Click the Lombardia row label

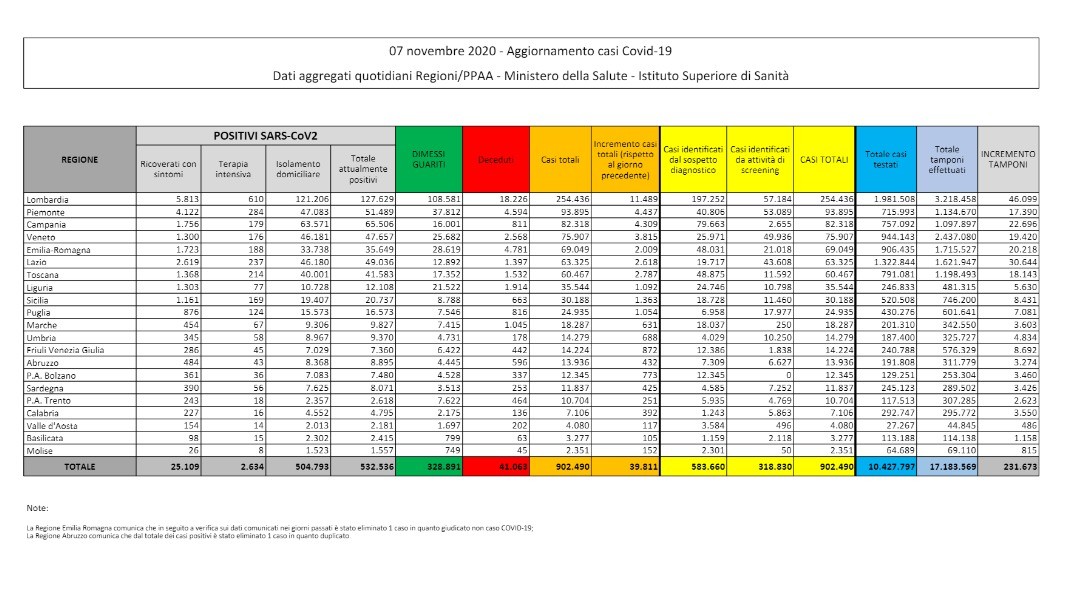pos(52,200)
